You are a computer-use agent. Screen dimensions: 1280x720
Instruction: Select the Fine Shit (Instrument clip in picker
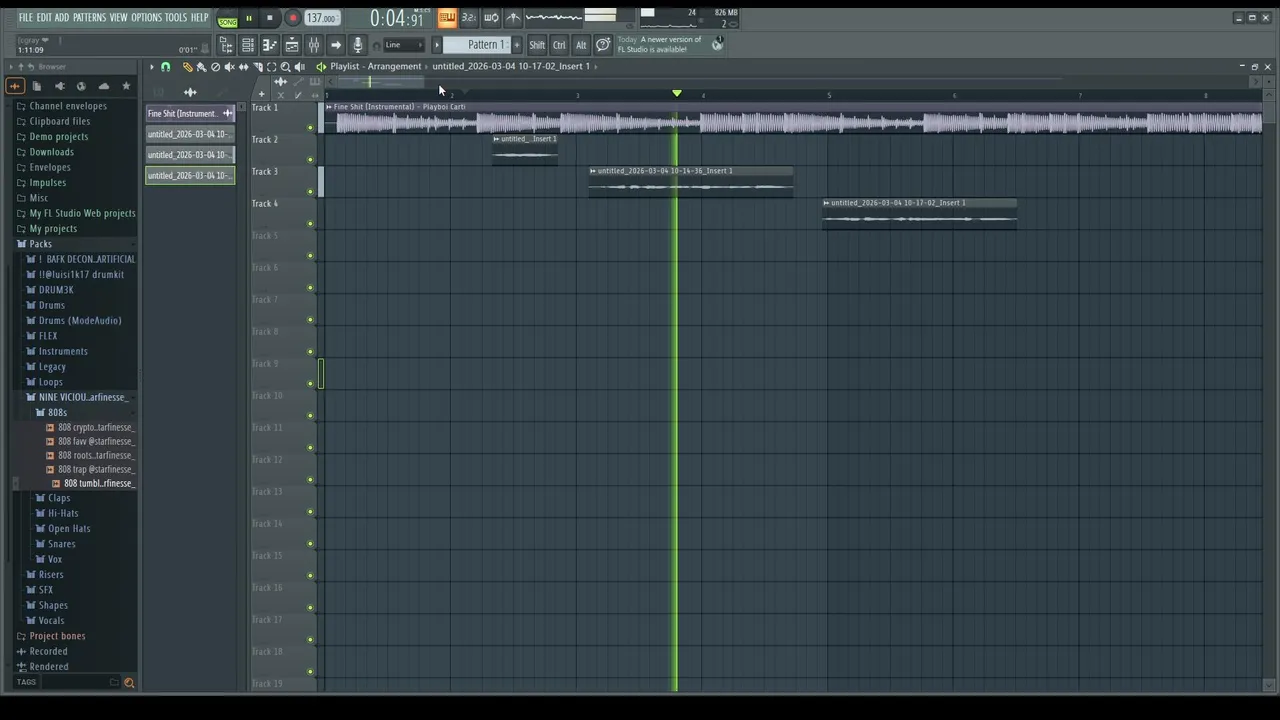tap(190, 113)
